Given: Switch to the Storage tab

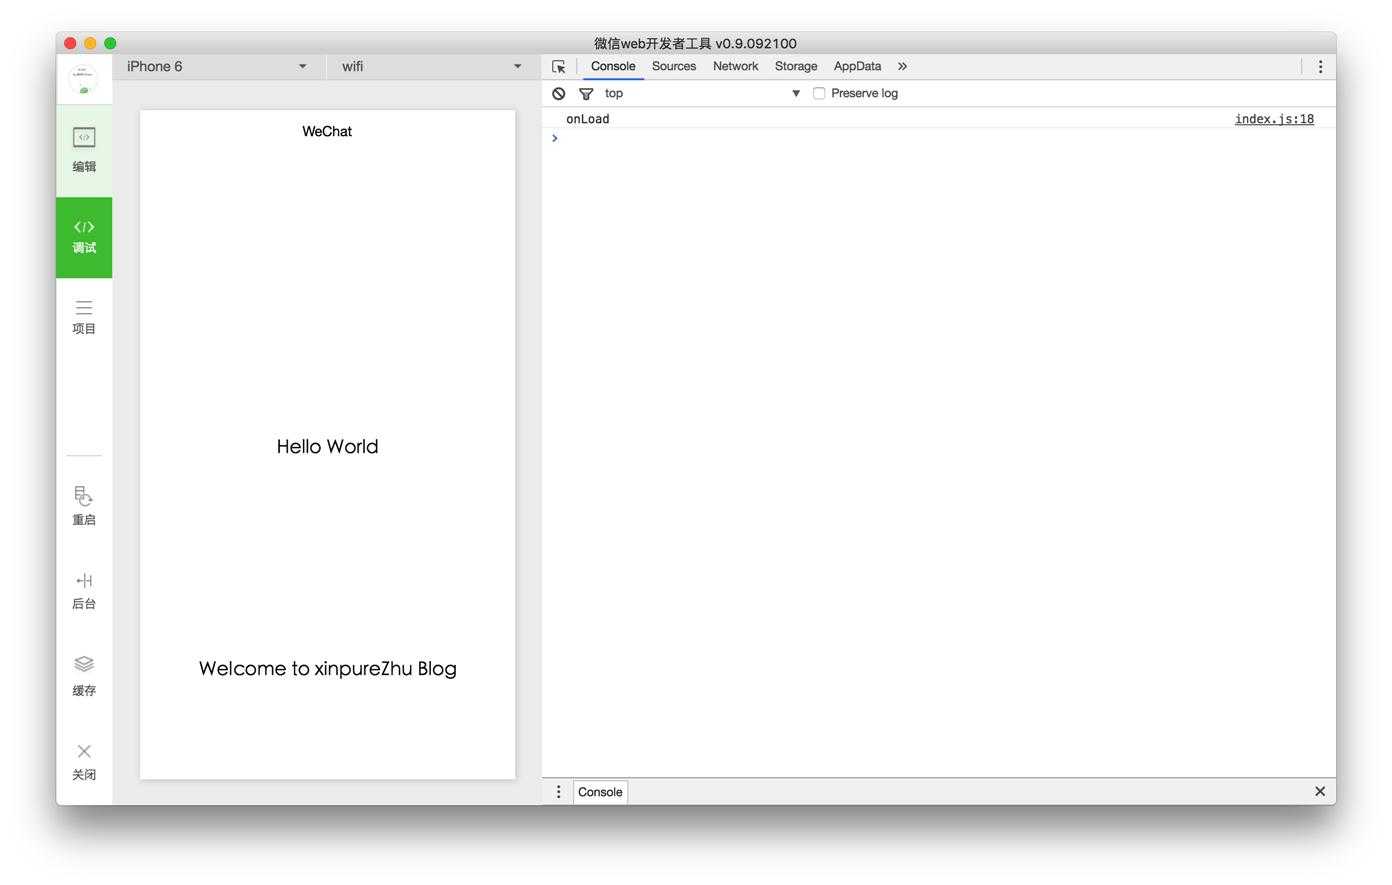Looking at the screenshot, I should click(x=796, y=66).
